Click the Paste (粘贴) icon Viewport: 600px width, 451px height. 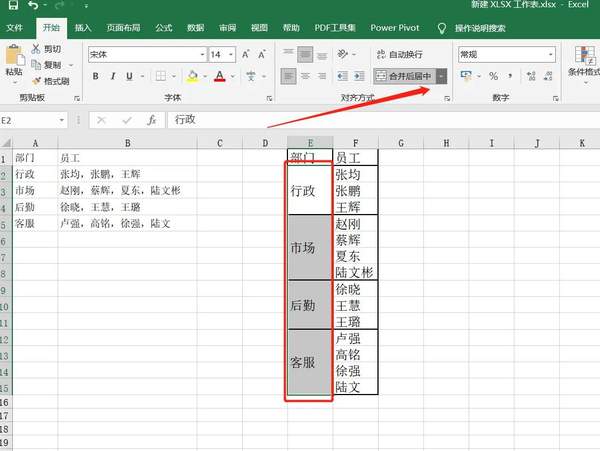(14, 59)
